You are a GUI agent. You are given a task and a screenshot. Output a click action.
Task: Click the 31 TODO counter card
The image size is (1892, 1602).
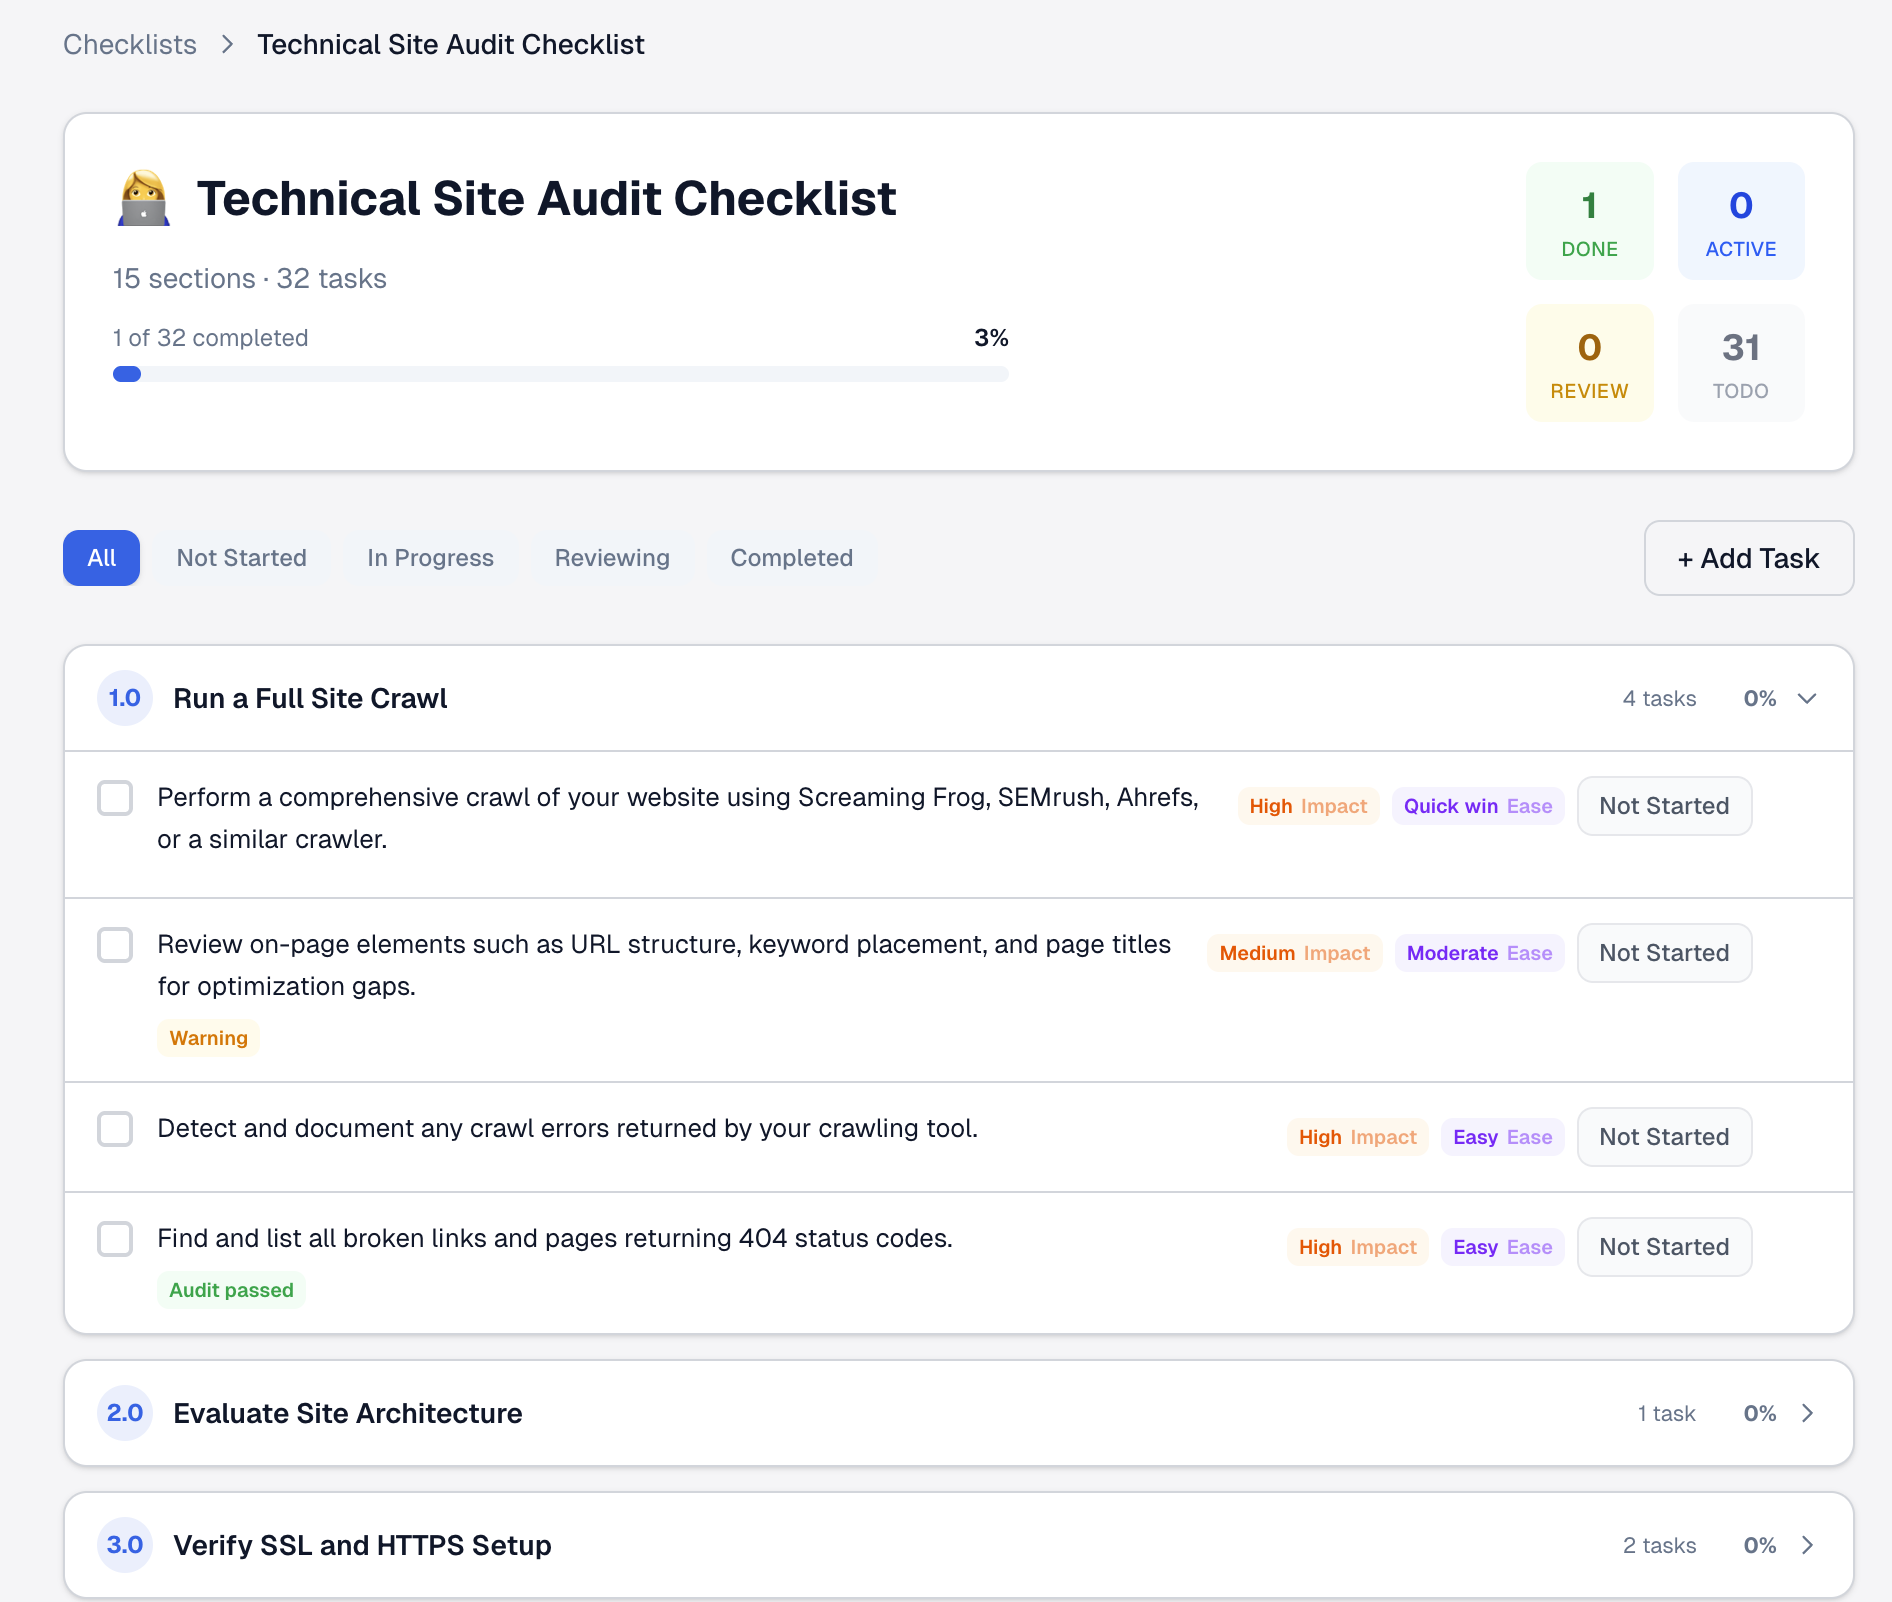pyautogui.click(x=1740, y=362)
